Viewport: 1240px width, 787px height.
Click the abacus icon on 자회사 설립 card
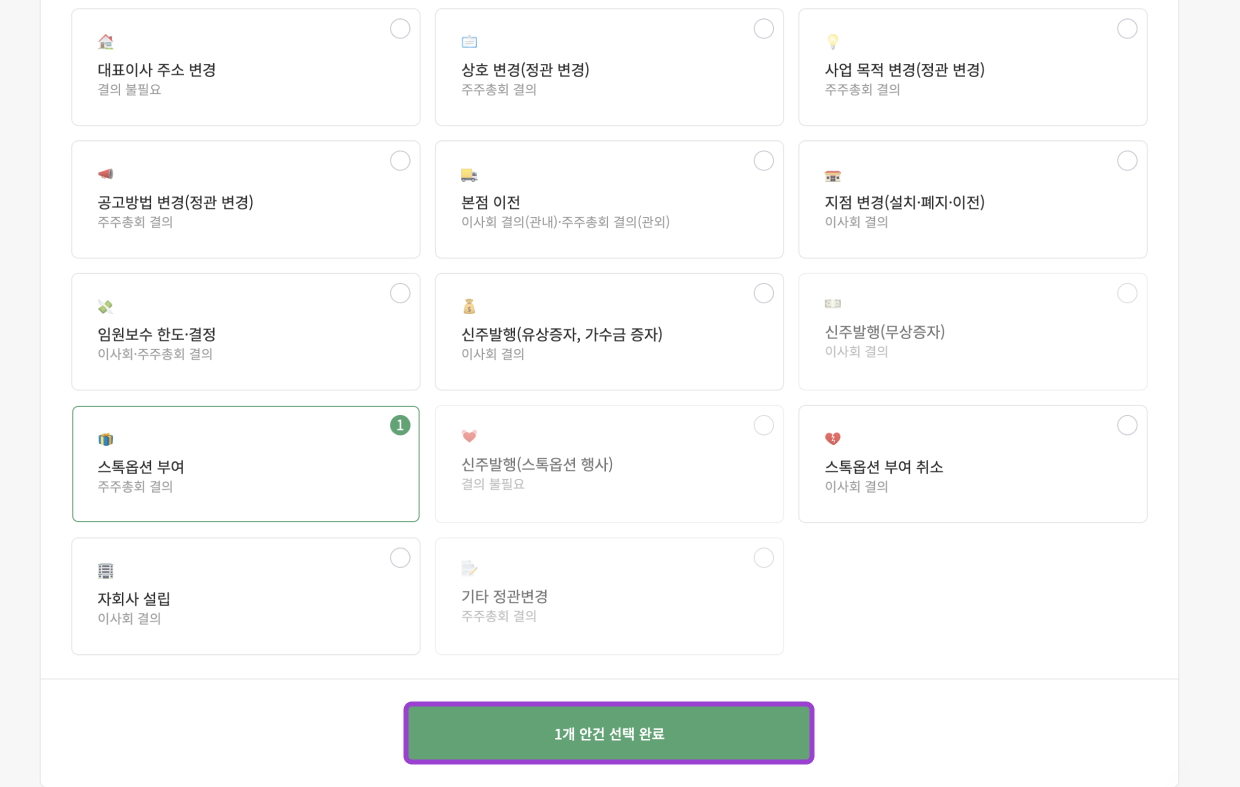105,570
